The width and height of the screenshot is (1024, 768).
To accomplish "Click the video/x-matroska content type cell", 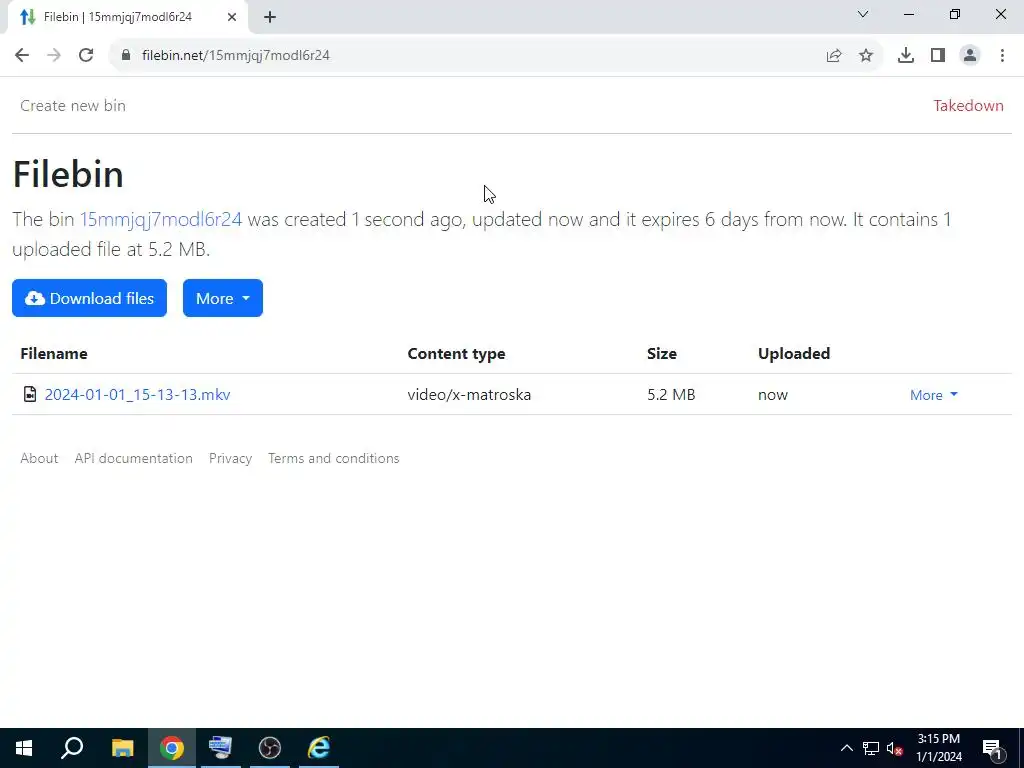I will point(469,394).
